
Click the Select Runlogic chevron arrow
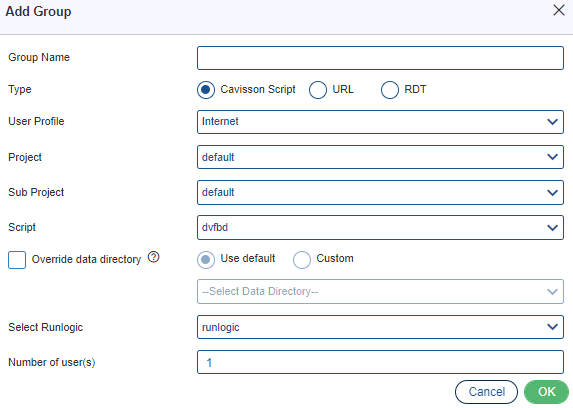[x=552, y=327]
